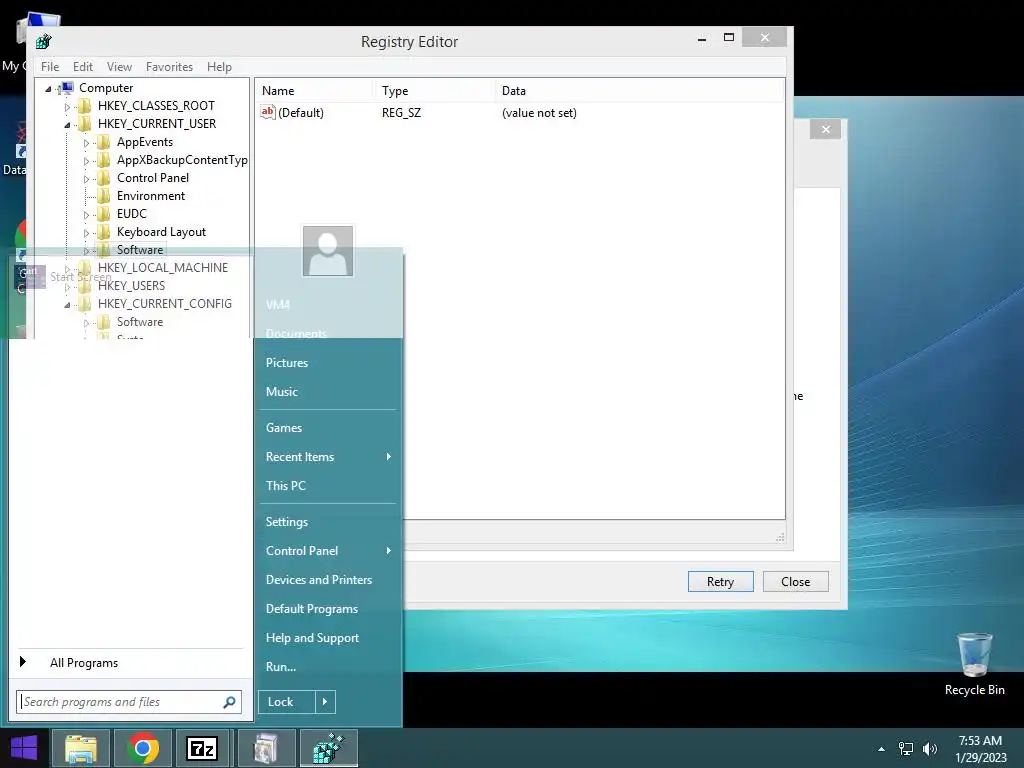Focus the Search programs and files box
This screenshot has height=768, width=1024.
129,702
